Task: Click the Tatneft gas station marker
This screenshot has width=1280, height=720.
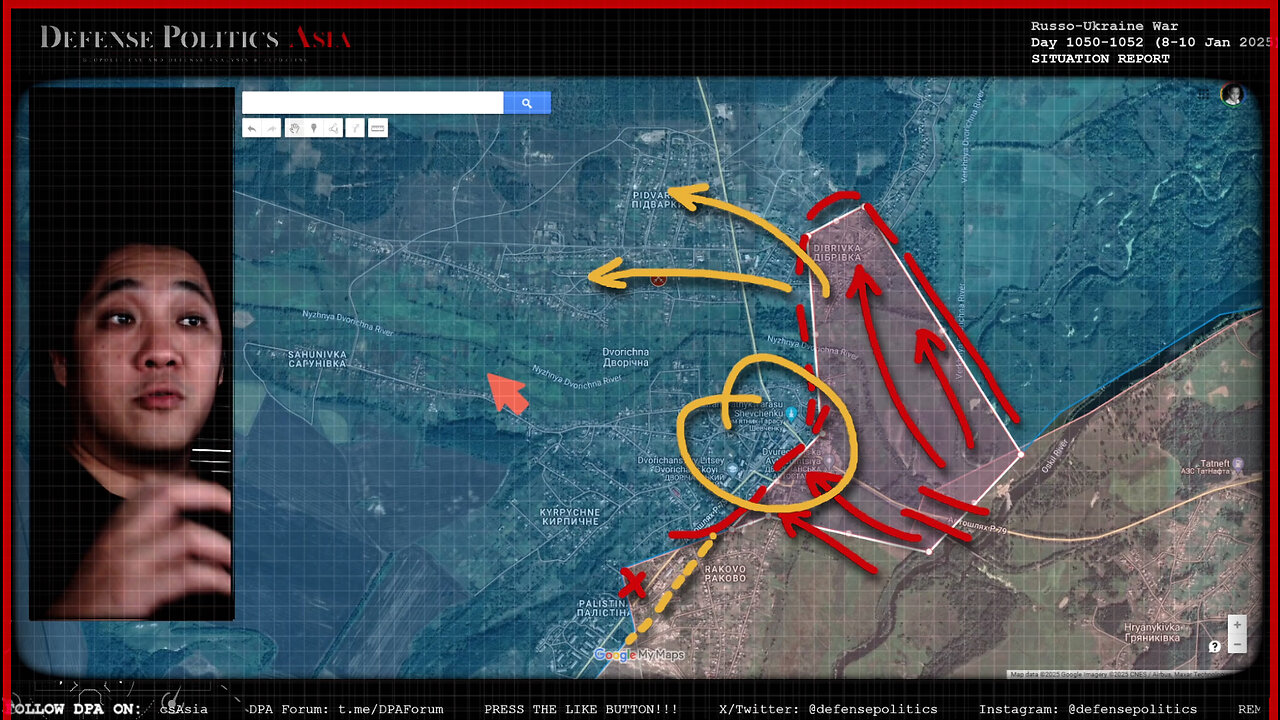Action: (1238, 465)
